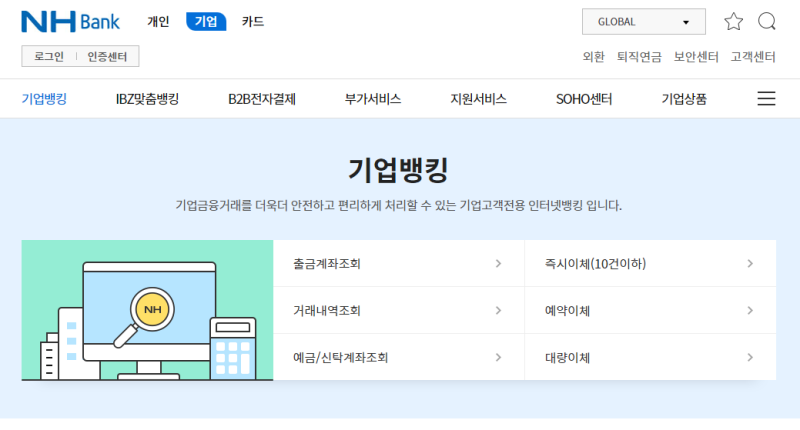
Task: Click the arrow beside 대량이체
Action: [x=750, y=357]
